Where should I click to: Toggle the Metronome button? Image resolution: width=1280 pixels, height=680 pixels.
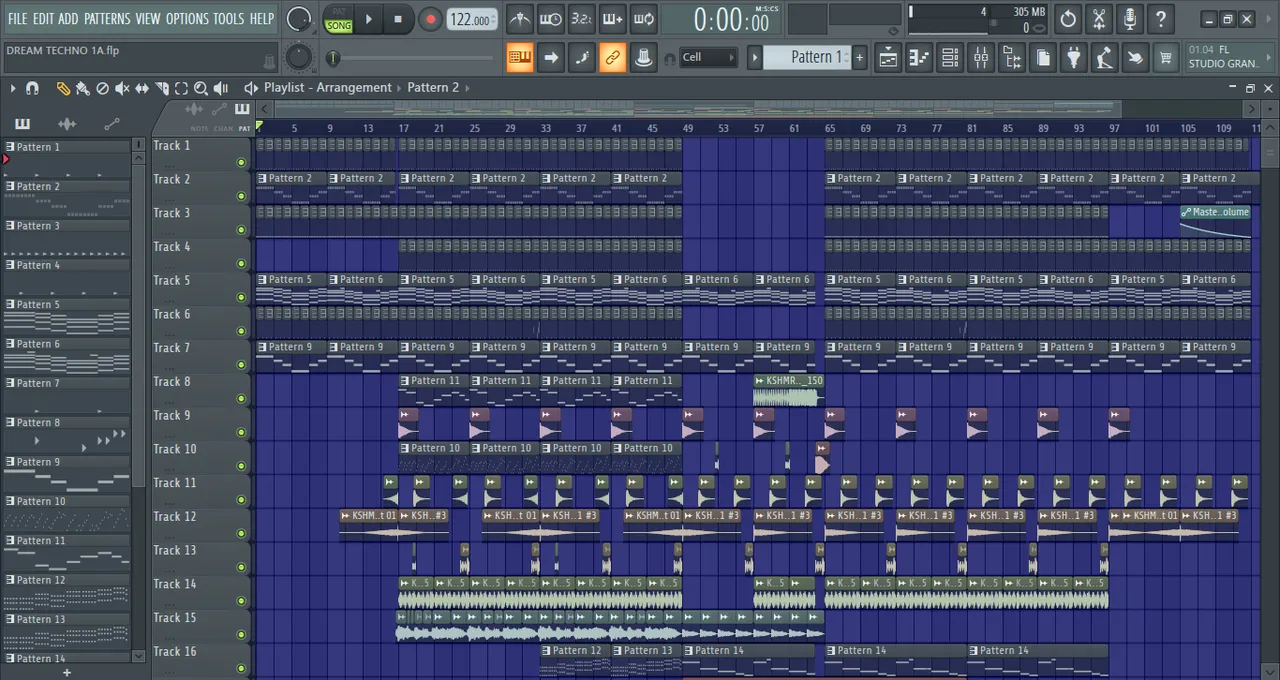coord(520,19)
